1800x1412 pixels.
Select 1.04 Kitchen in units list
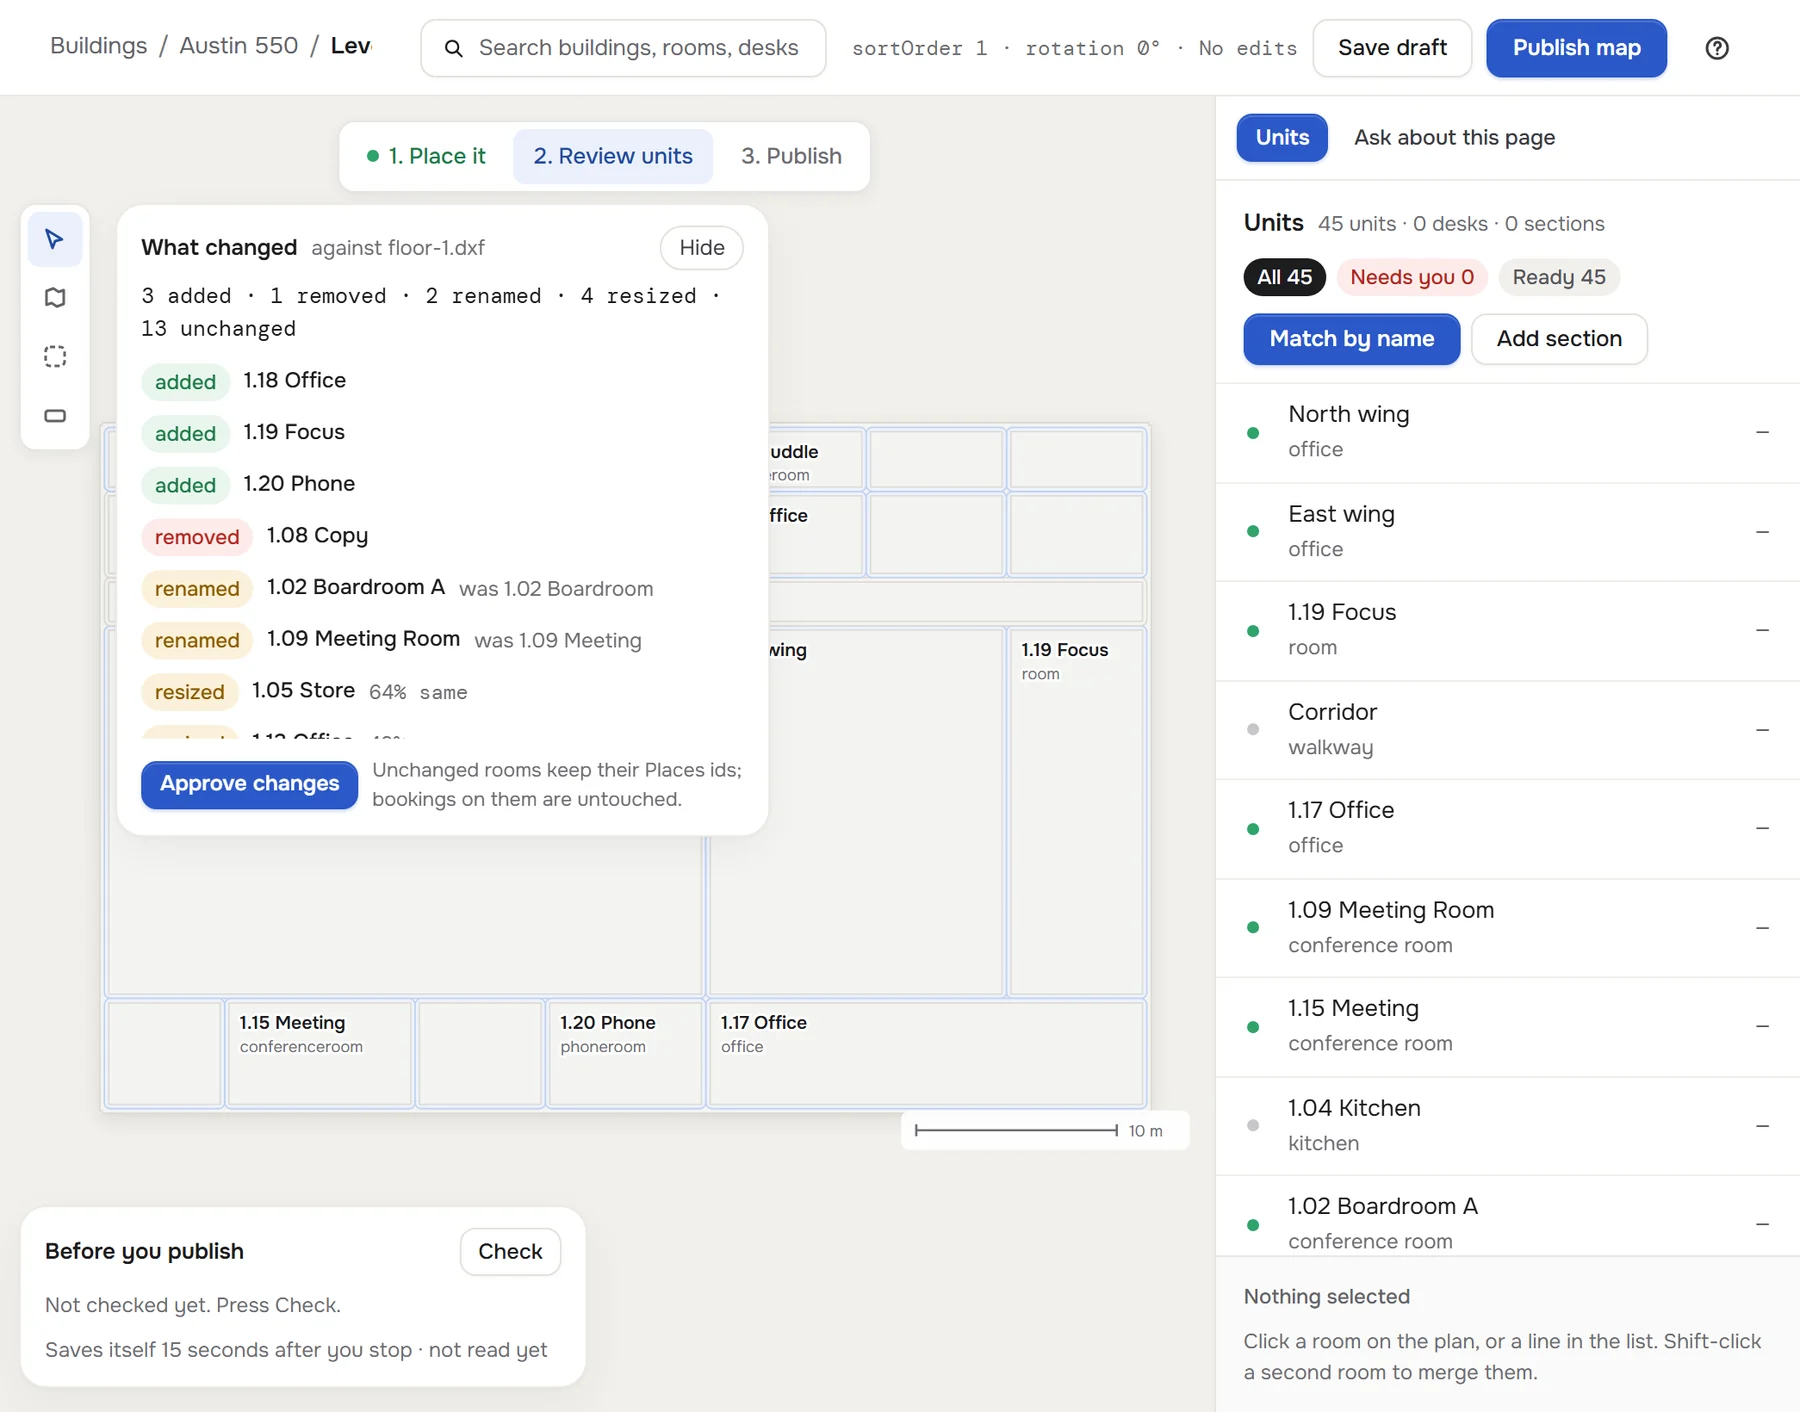pyautogui.click(x=1508, y=1126)
